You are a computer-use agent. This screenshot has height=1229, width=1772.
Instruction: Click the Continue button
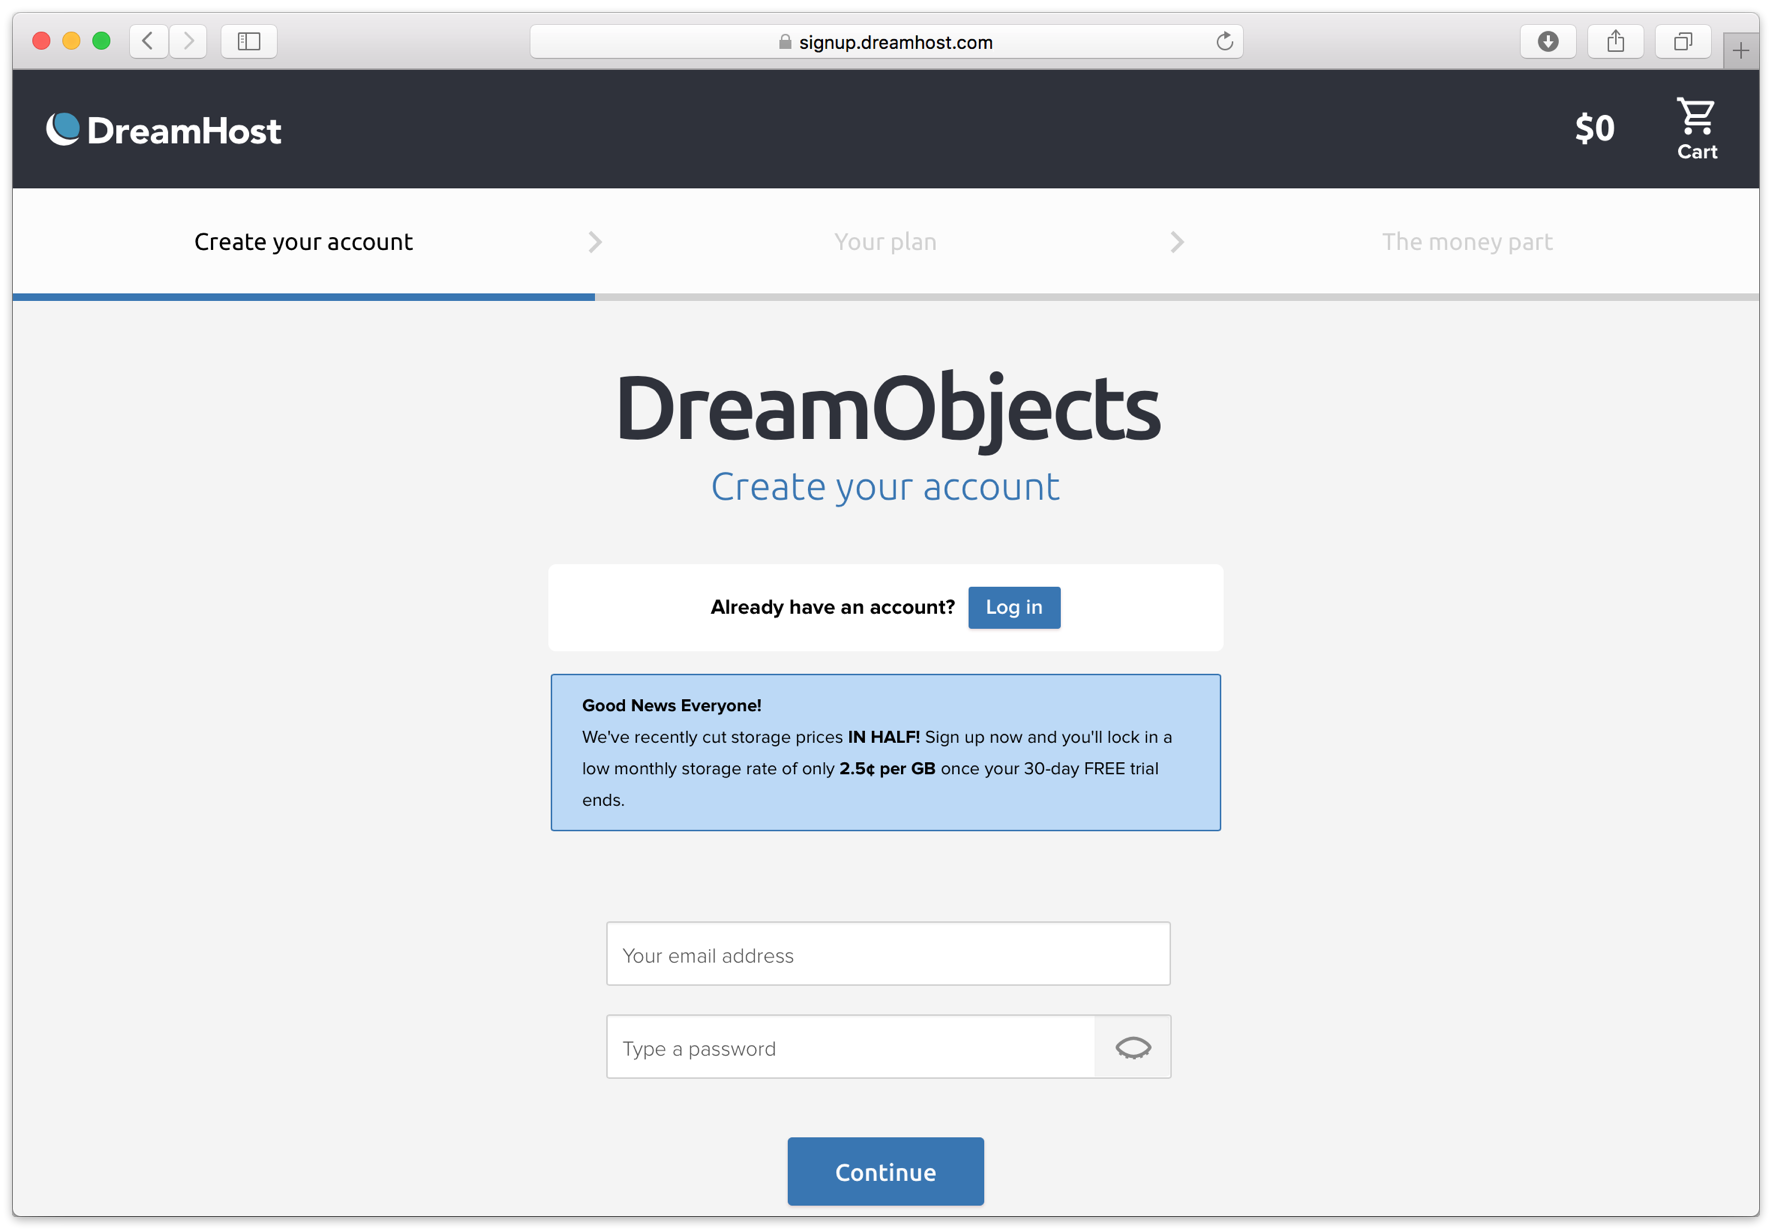pyautogui.click(x=886, y=1171)
